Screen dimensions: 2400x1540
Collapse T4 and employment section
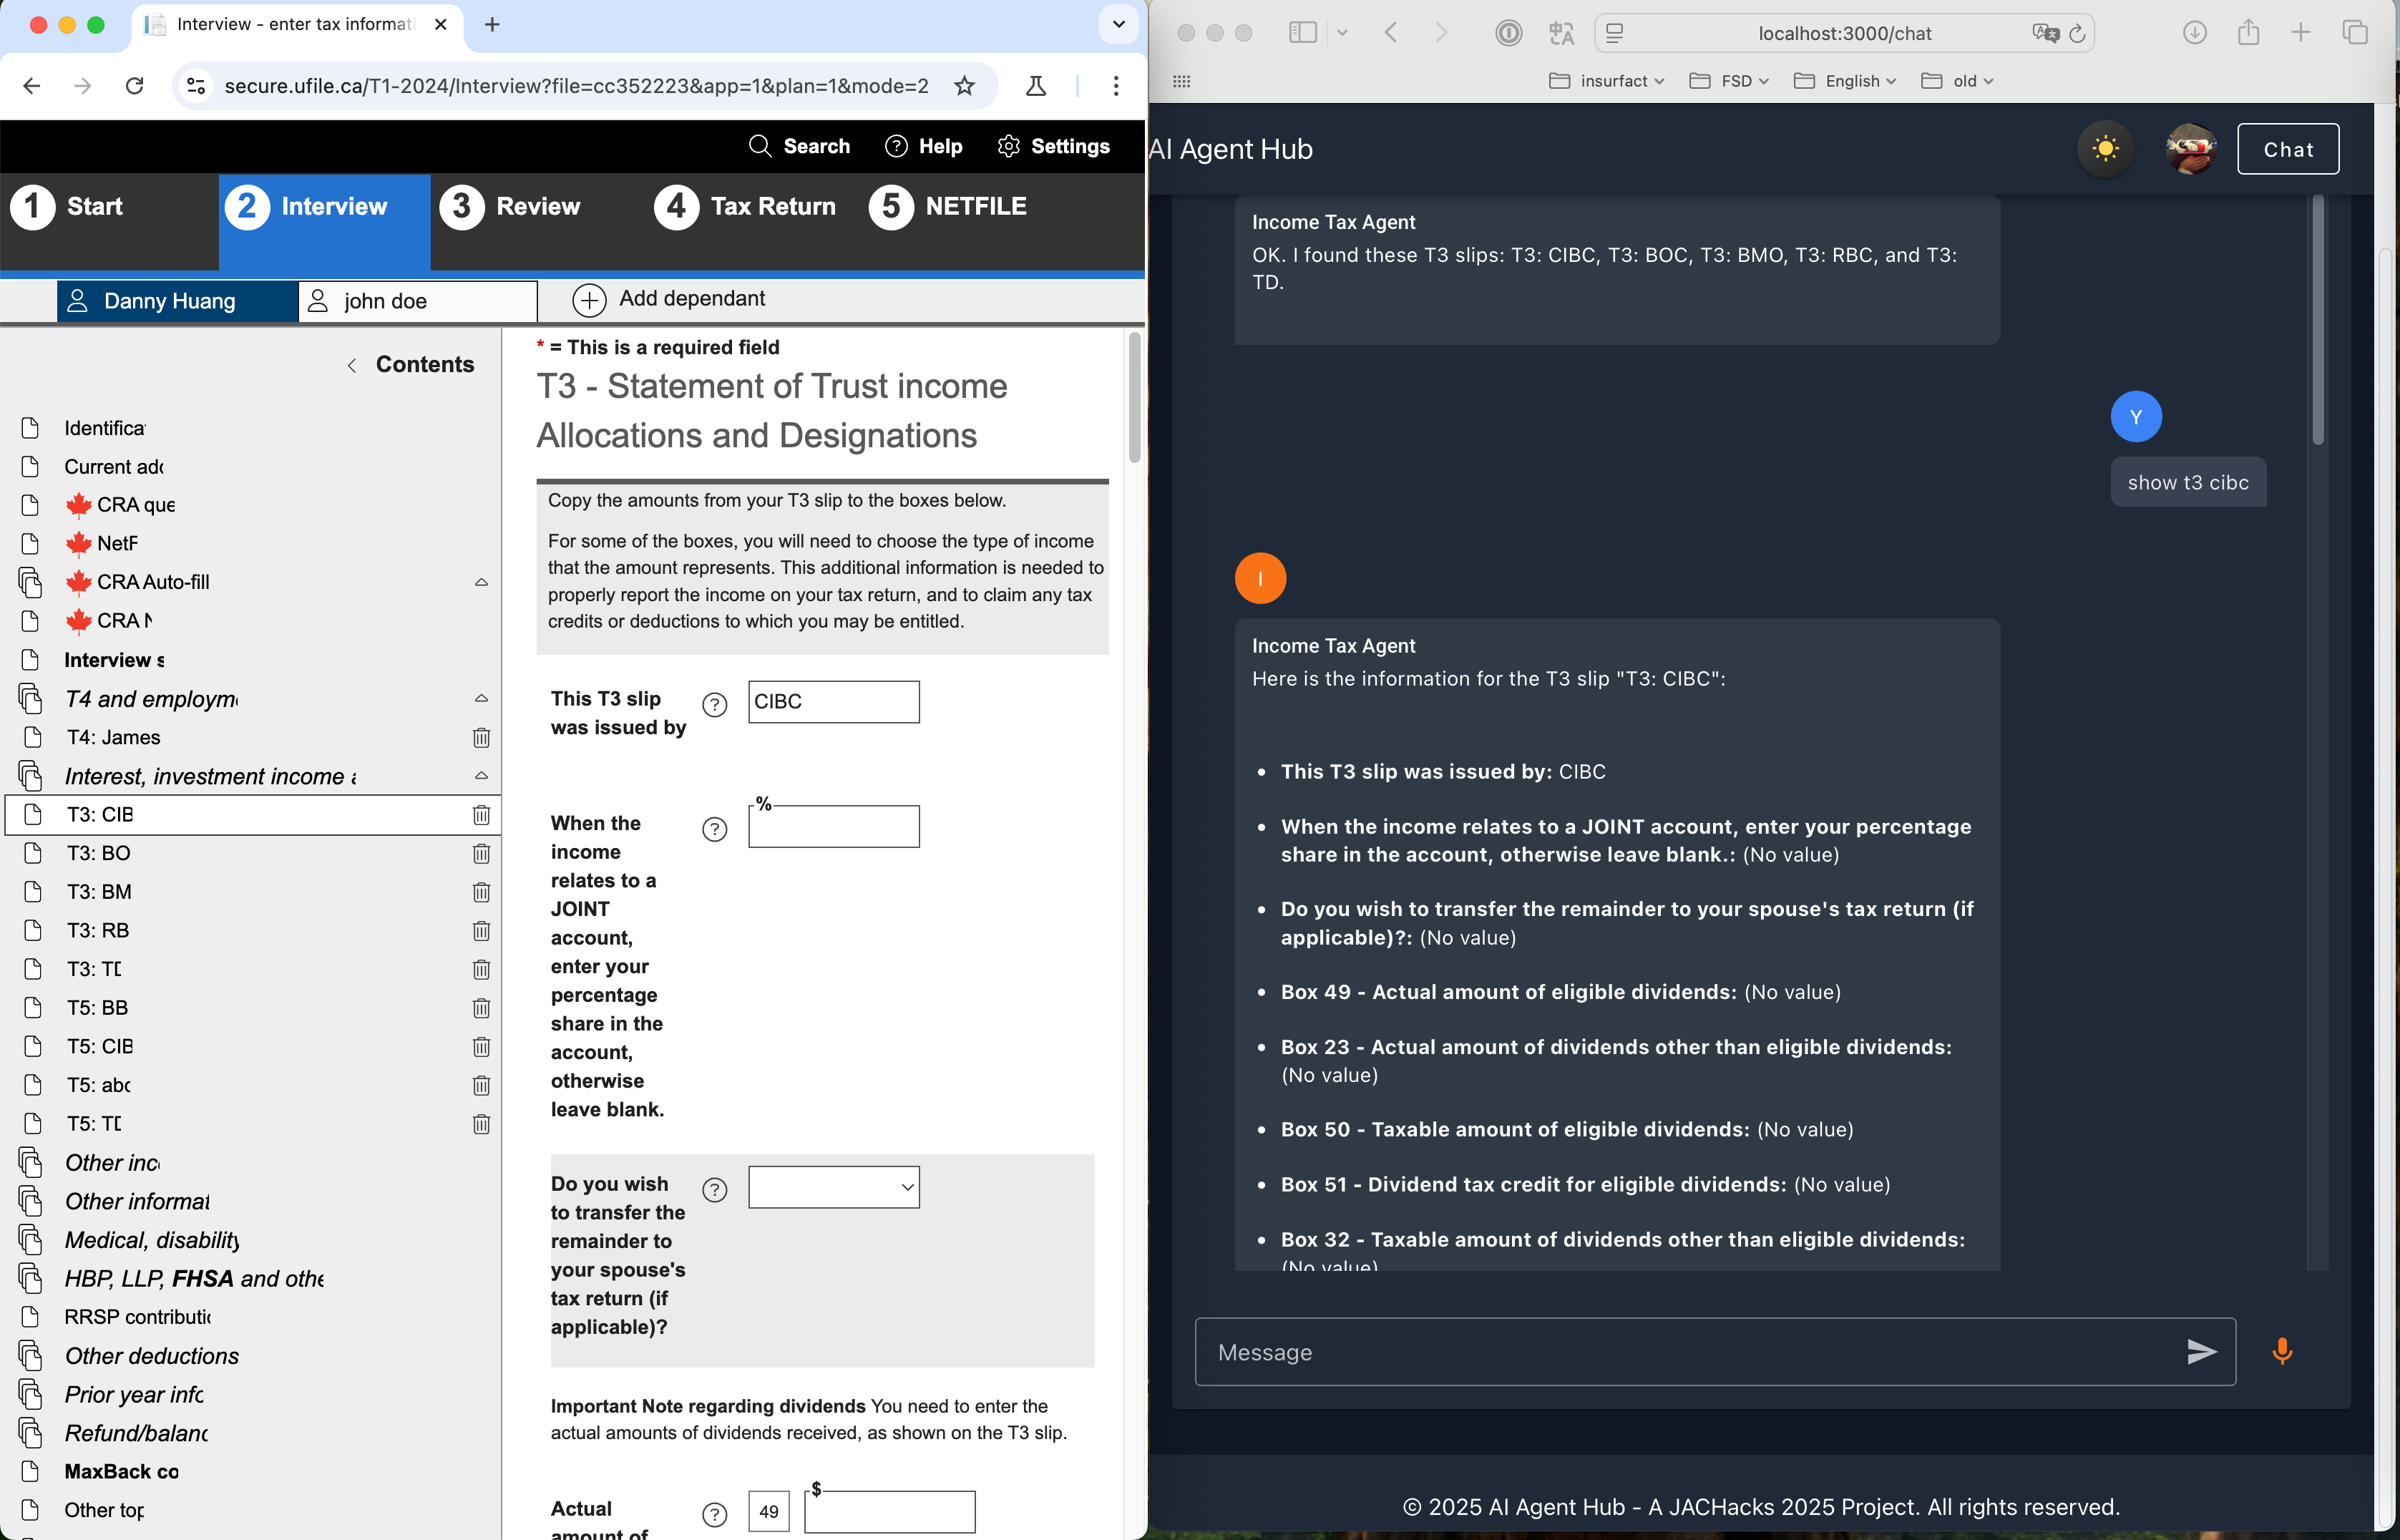(481, 698)
